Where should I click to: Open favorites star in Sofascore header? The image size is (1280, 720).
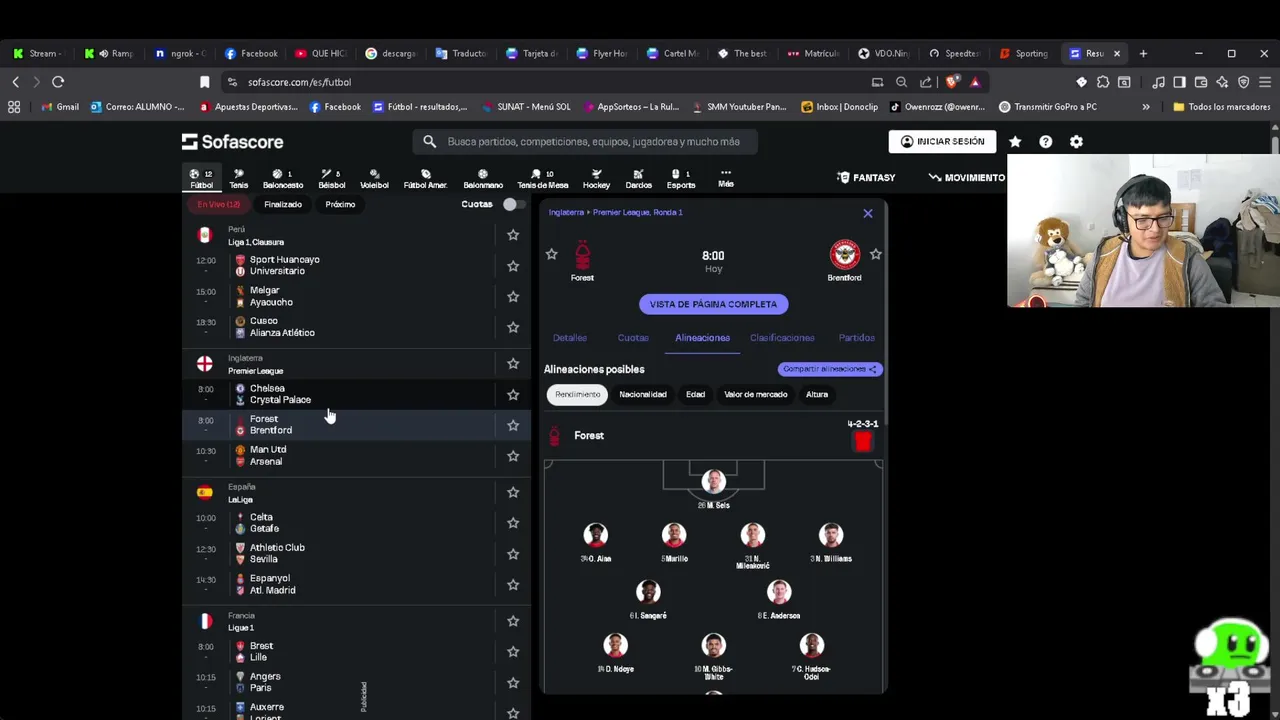click(1015, 142)
